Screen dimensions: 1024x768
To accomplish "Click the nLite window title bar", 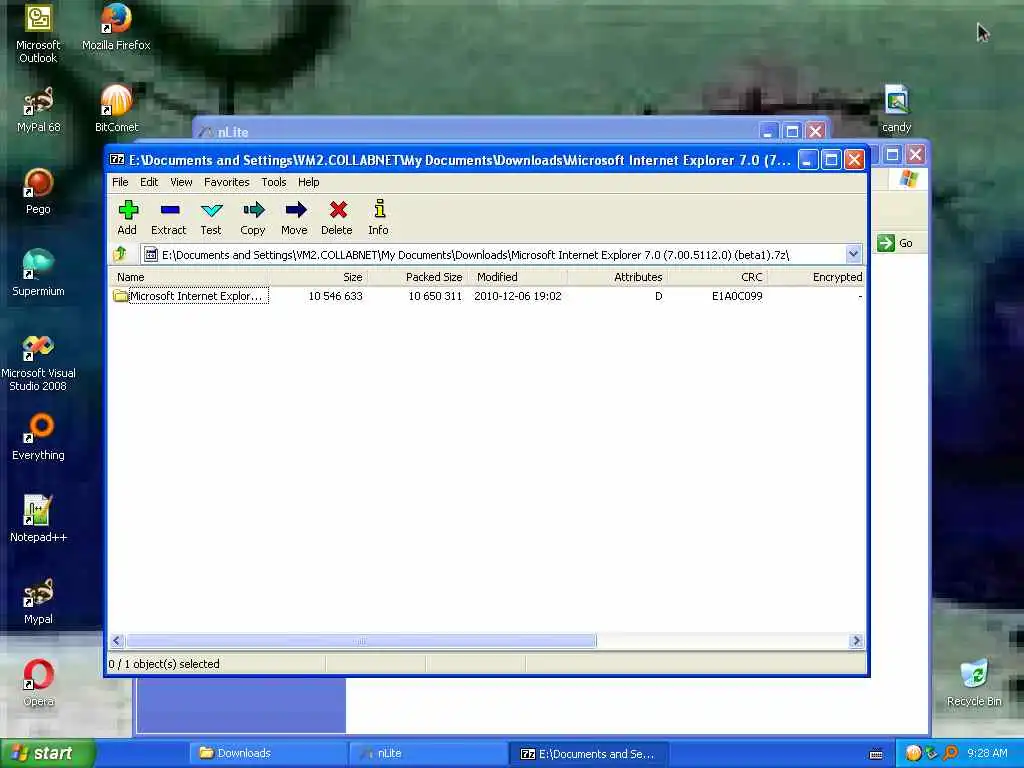I will [477, 131].
